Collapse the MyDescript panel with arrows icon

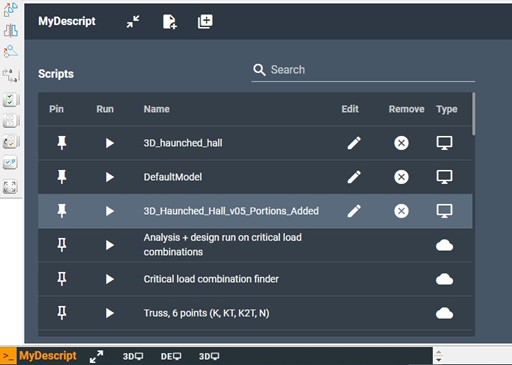click(x=133, y=22)
